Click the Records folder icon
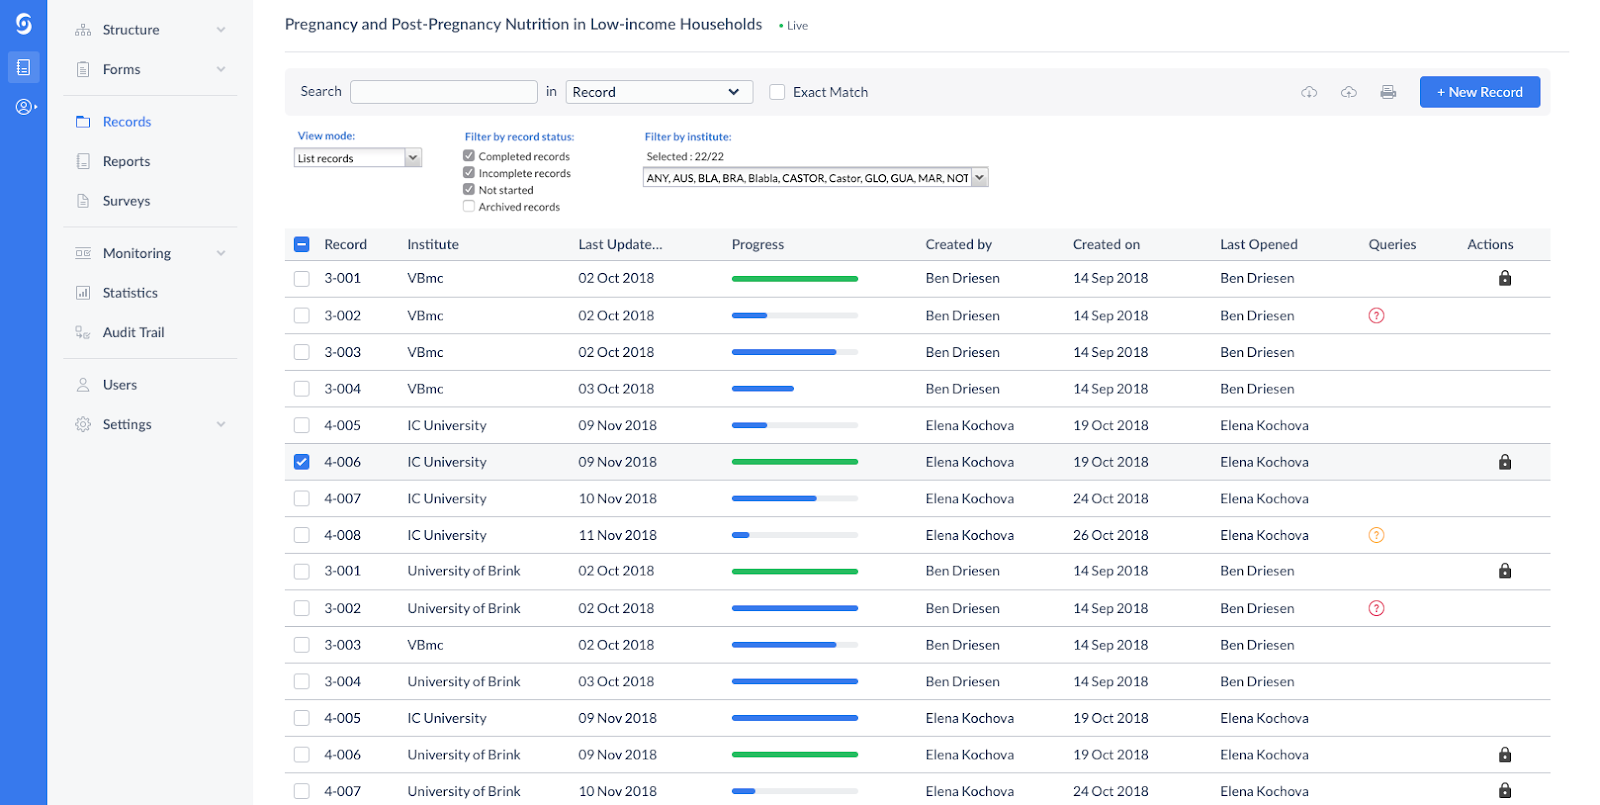This screenshot has height=805, width=1600. tap(83, 122)
